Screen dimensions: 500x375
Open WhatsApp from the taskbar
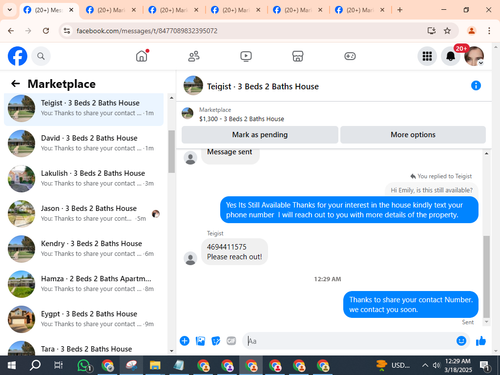tap(84, 365)
